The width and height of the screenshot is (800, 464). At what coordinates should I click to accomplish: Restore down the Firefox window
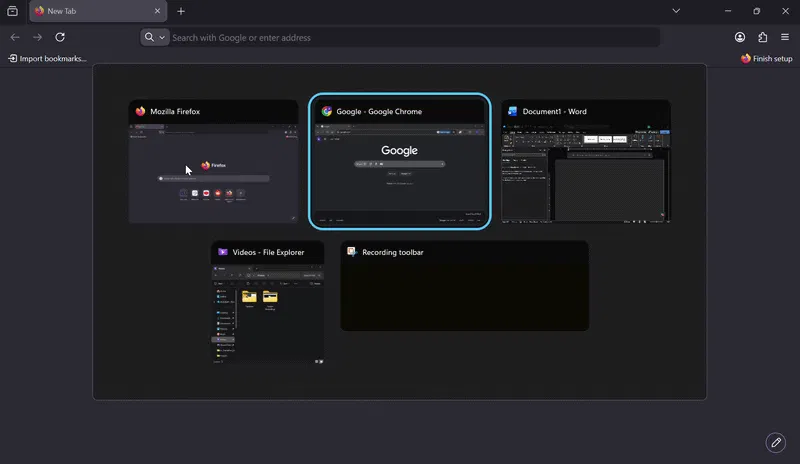point(757,11)
